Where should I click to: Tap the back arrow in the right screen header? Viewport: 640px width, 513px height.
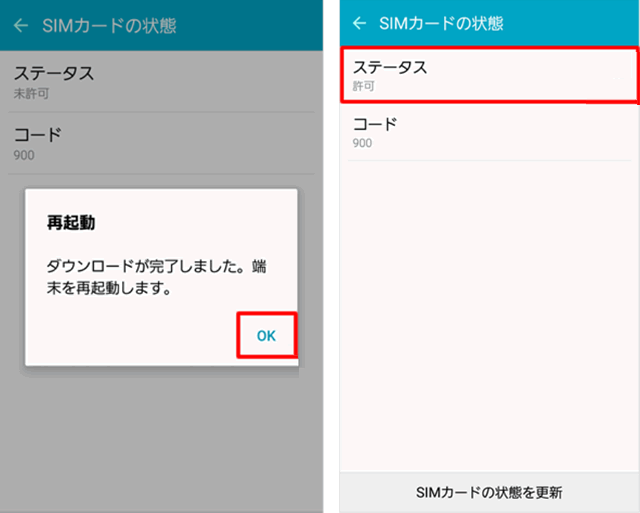point(359,23)
